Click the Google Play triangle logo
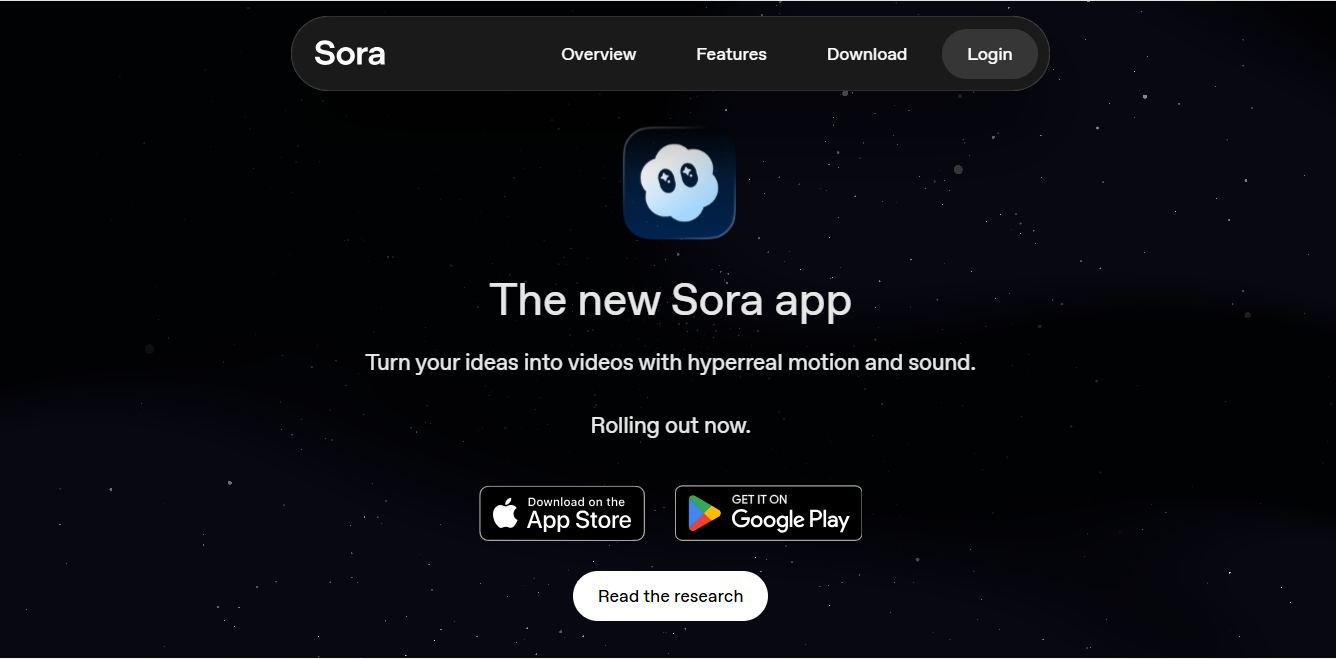This screenshot has height=659, width=1336. coord(704,514)
